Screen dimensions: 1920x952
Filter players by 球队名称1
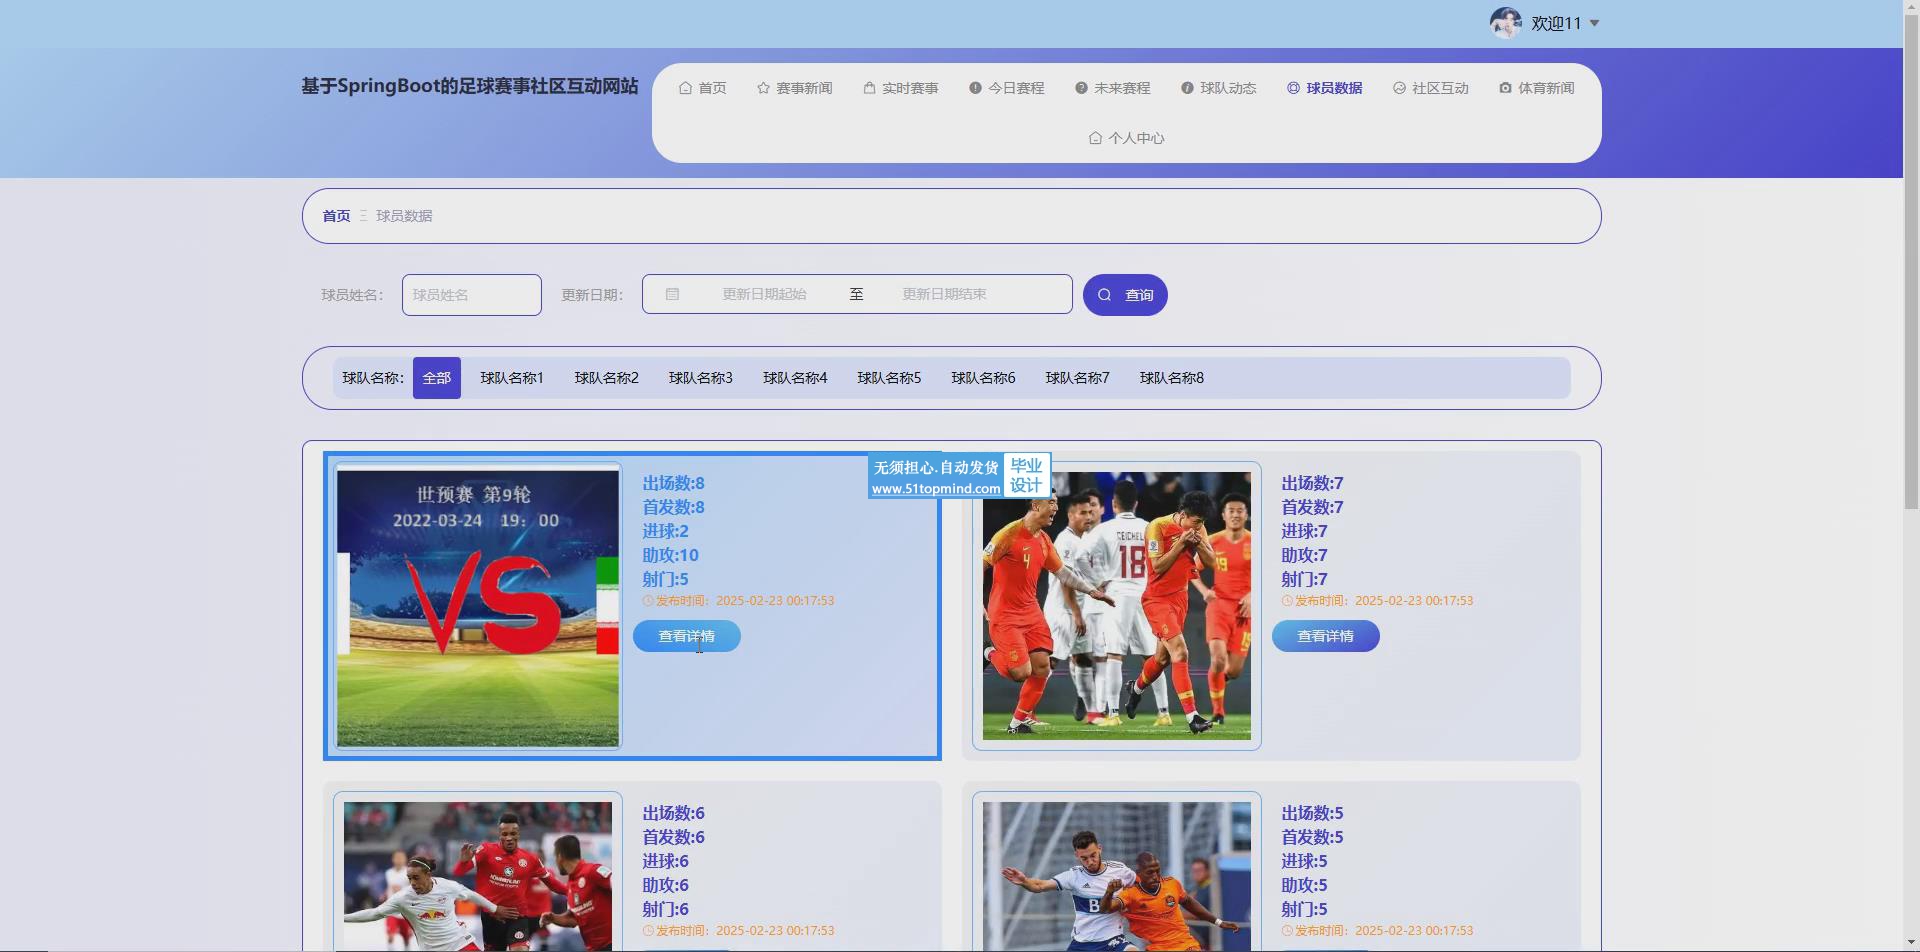click(511, 378)
